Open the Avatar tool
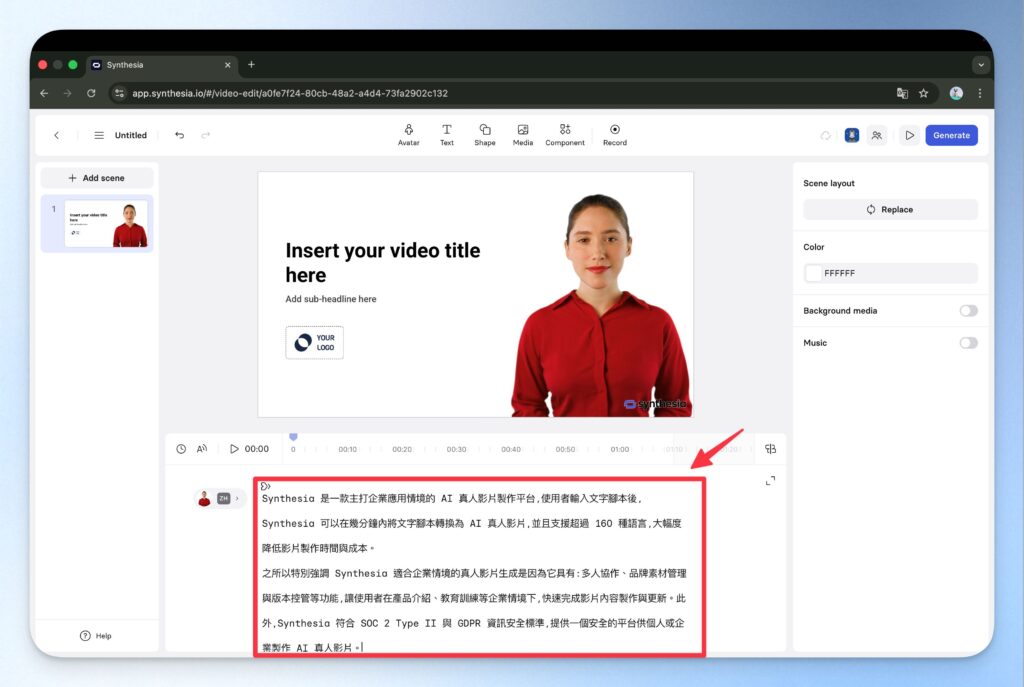This screenshot has width=1024, height=687. point(408,134)
